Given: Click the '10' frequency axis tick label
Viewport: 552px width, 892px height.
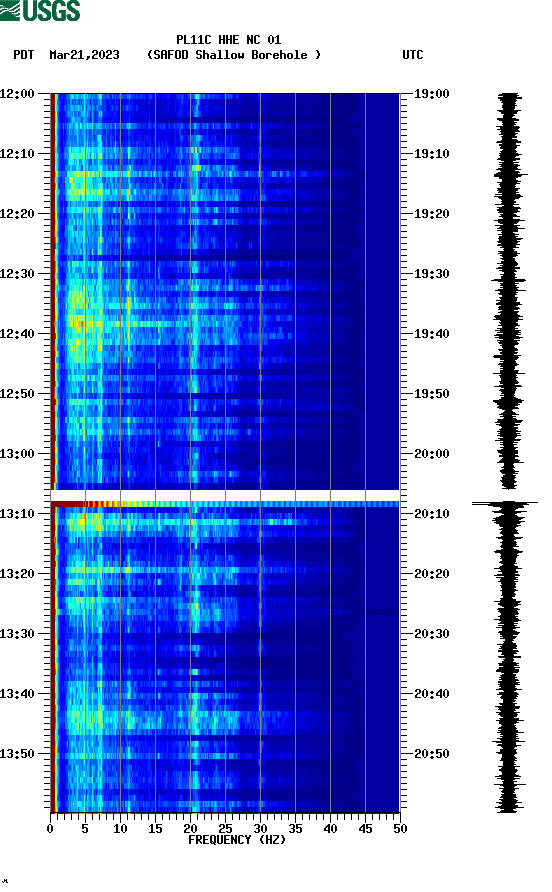Looking at the screenshot, I should [120, 829].
